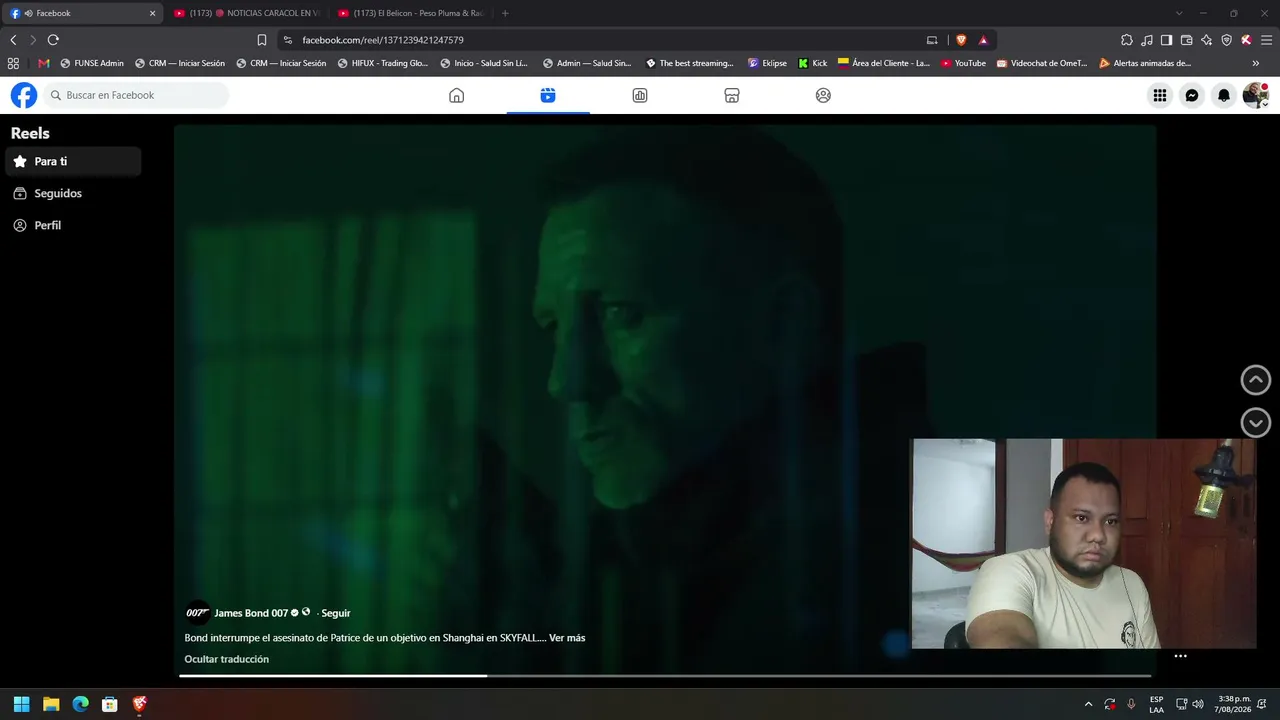The height and width of the screenshot is (720, 1280).
Task: Open the bookmarks bar apps grid icon
Action: pyautogui.click(x=13, y=63)
